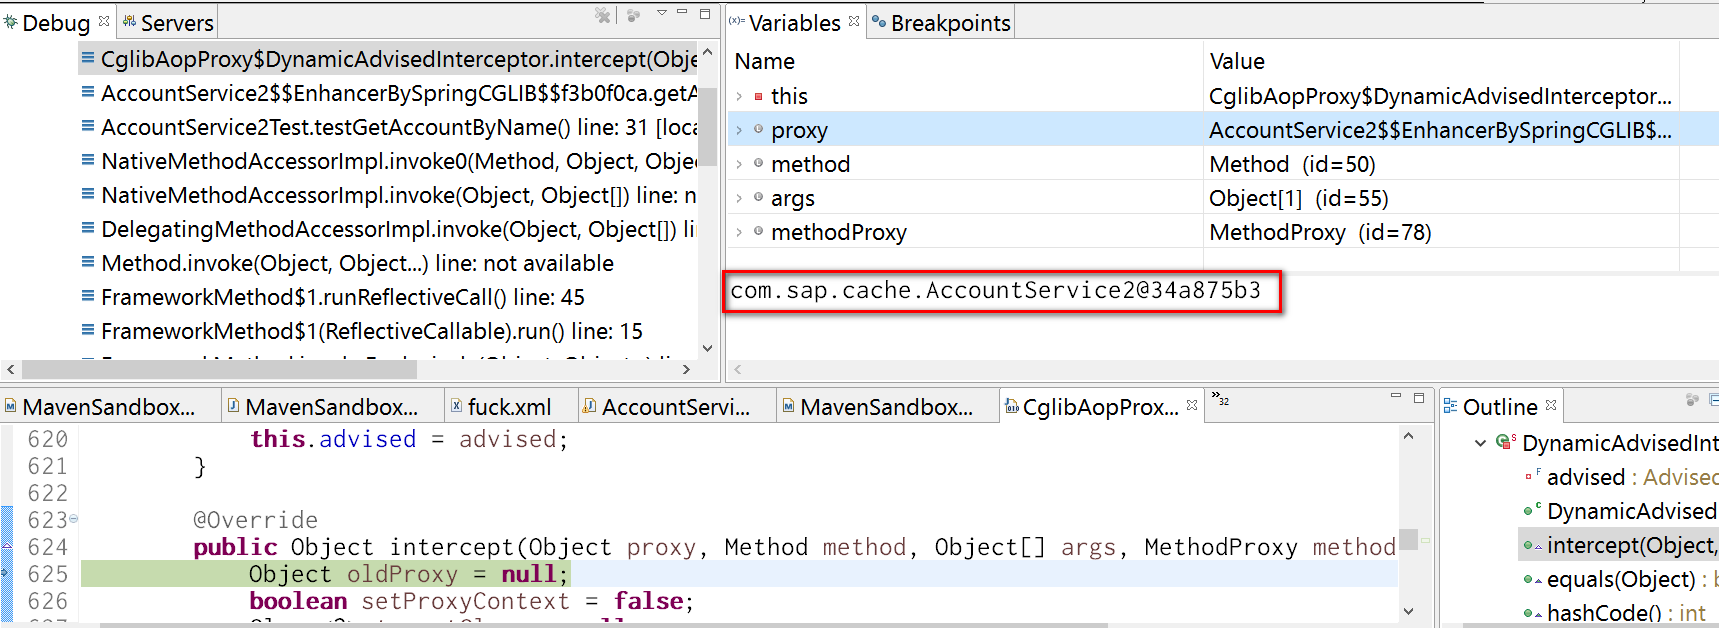Select AccountService2Test.testGetAccountByName stack frame
The width and height of the screenshot is (1719, 628).
389,127
